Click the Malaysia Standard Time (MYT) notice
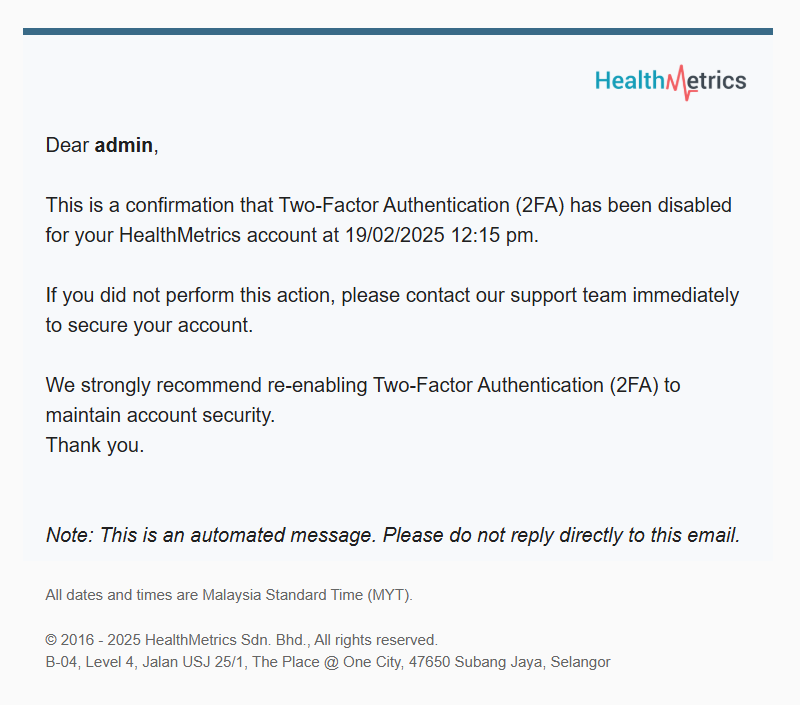This screenshot has height=705, width=800. [229, 595]
